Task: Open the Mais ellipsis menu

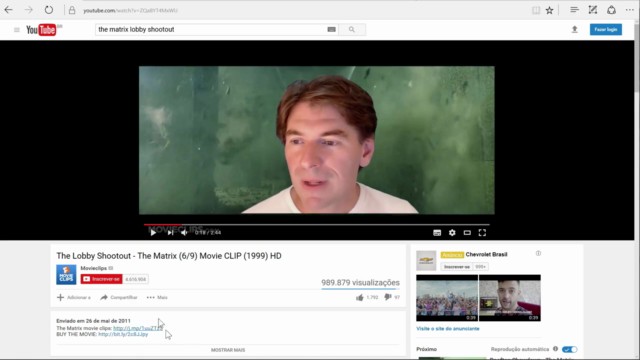Action: [157, 298]
